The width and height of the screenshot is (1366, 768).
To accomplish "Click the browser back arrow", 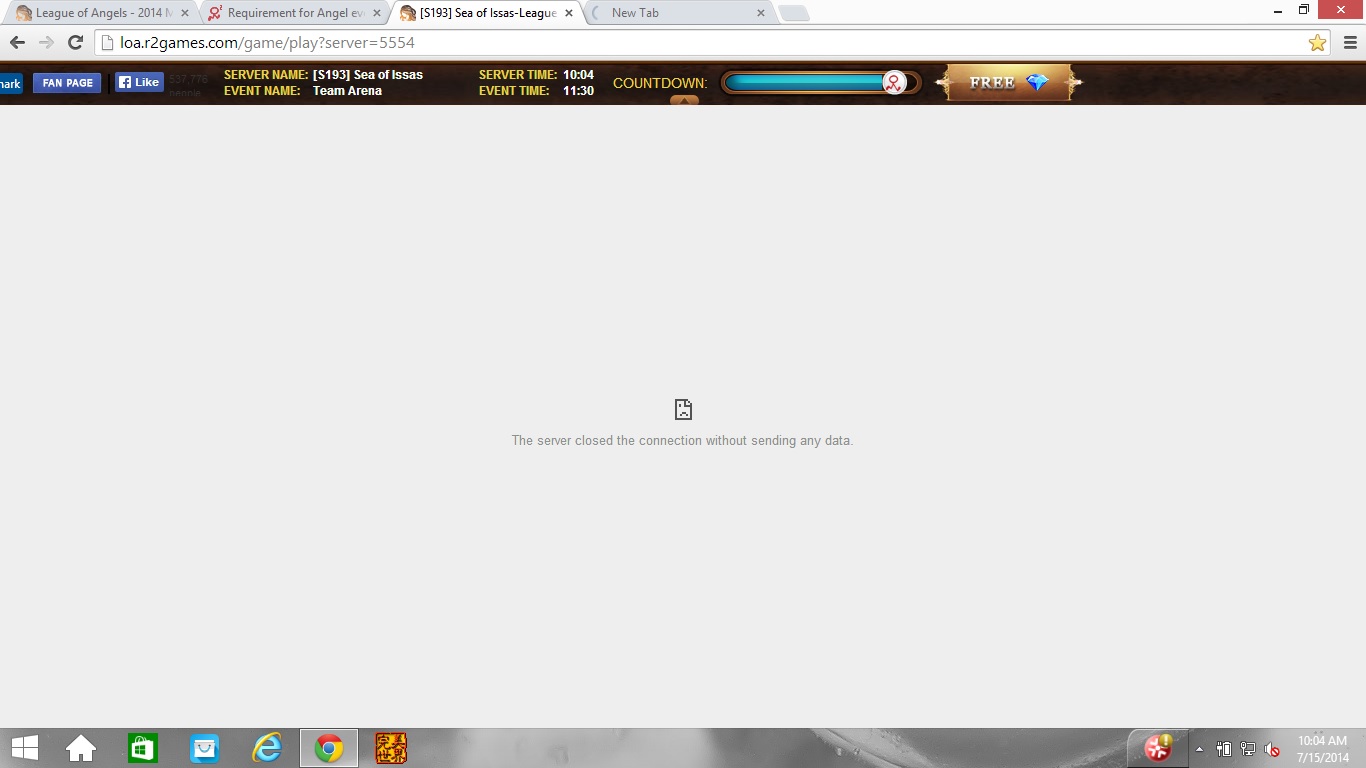I will click(x=17, y=43).
